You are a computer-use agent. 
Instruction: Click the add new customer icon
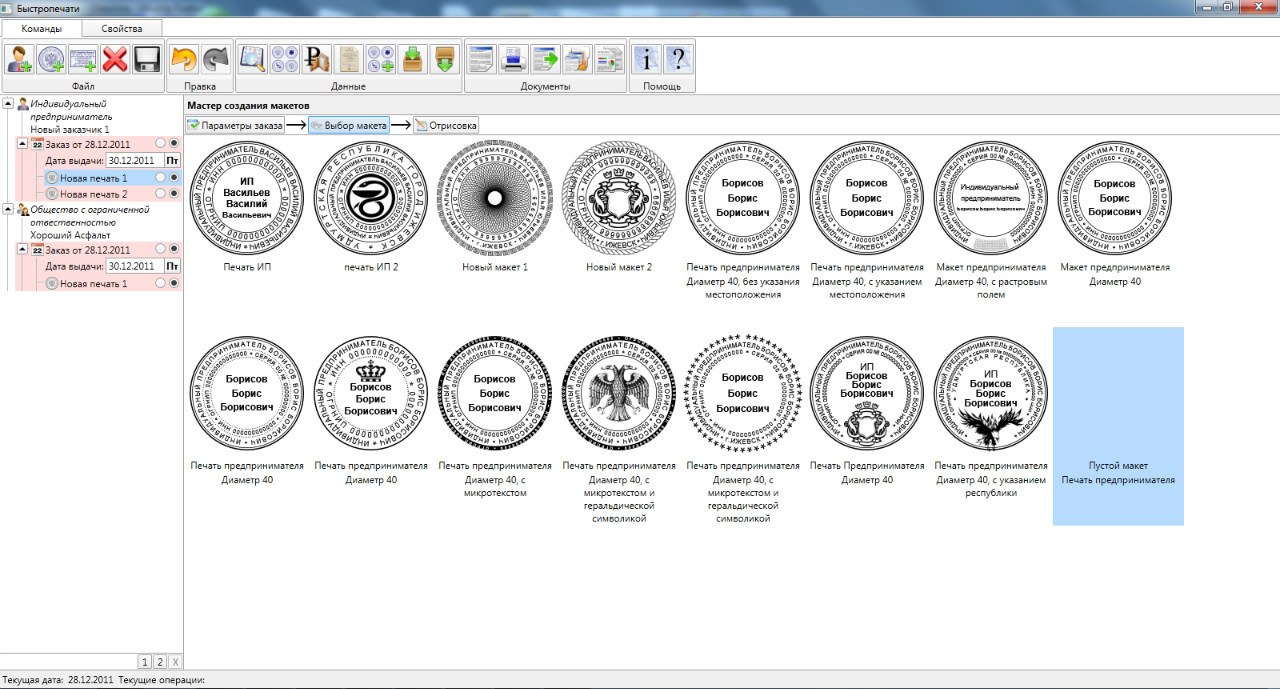[19, 59]
